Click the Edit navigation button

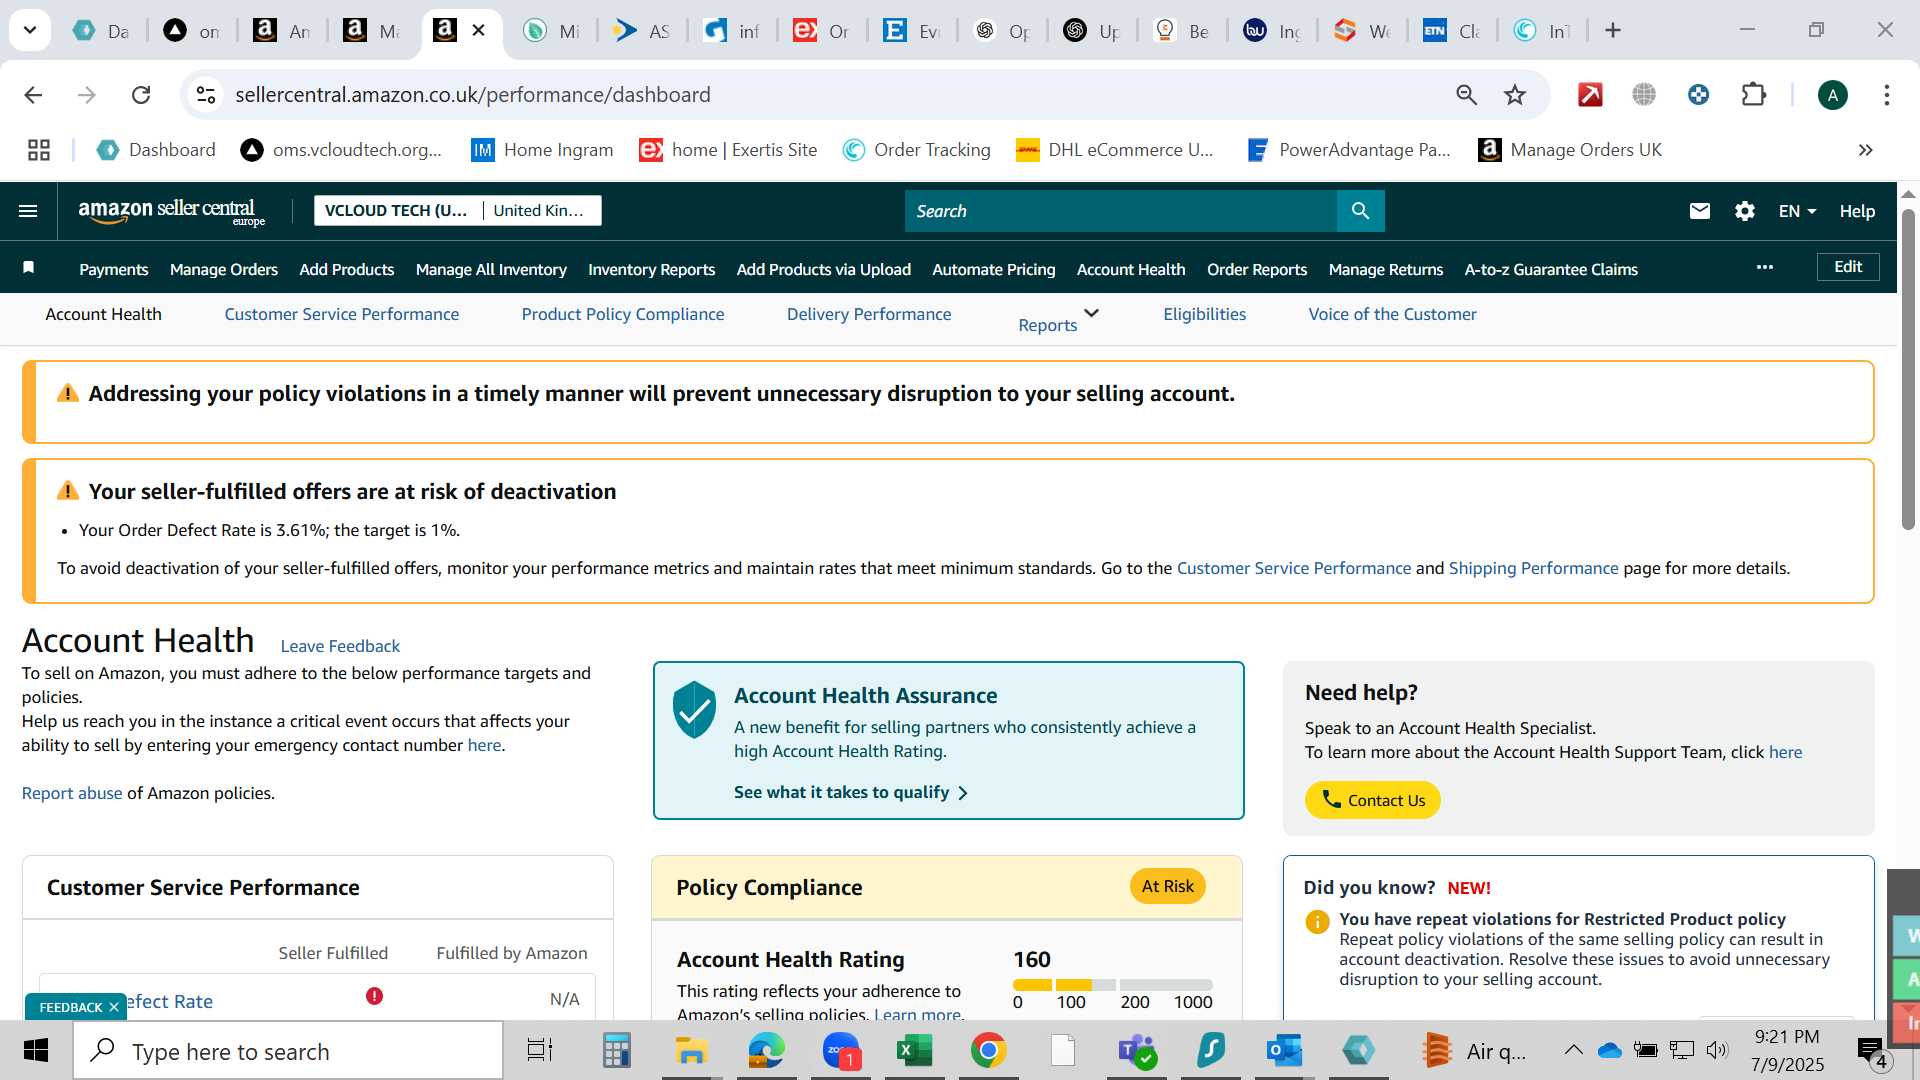pyautogui.click(x=1848, y=267)
